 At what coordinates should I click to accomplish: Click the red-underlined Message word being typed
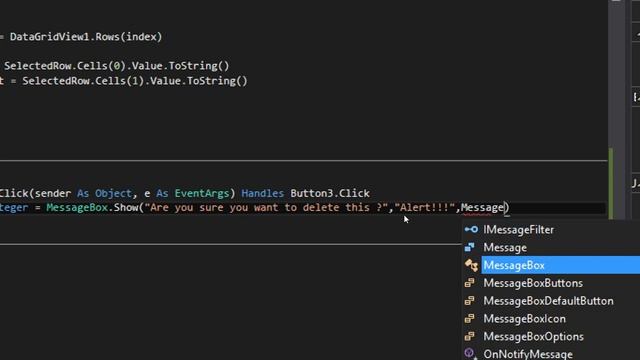point(482,208)
